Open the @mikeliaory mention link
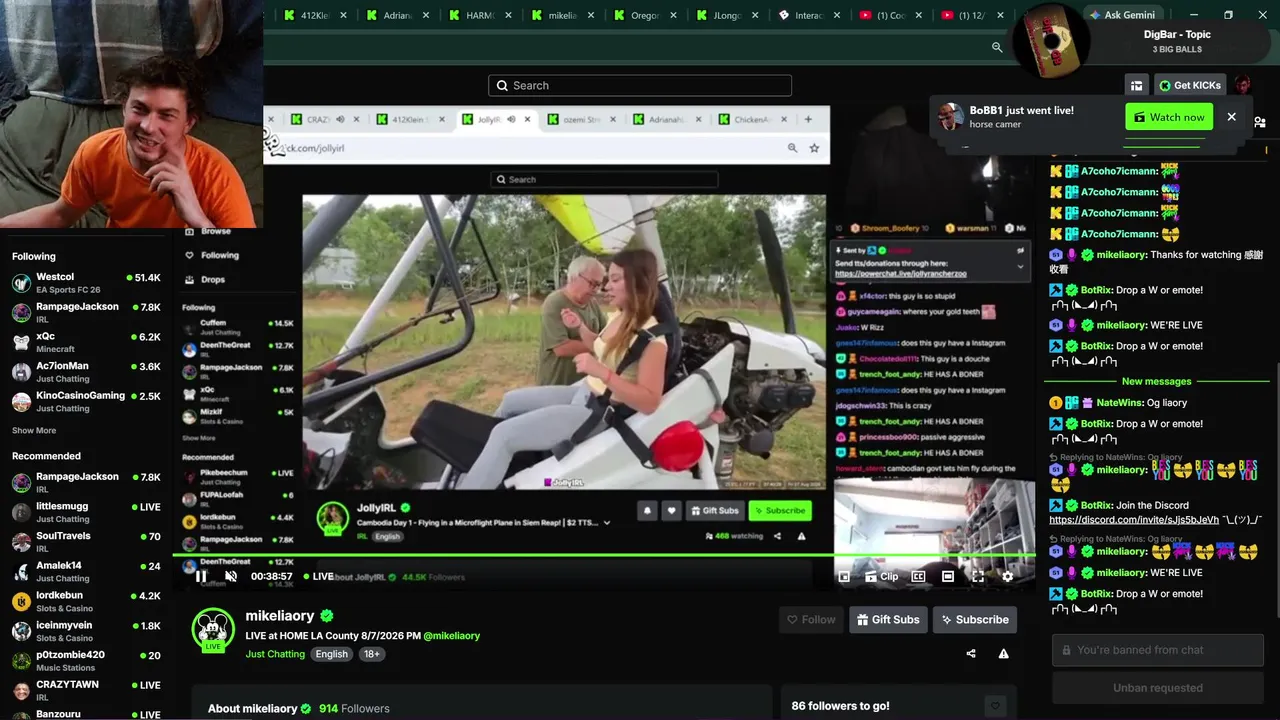Viewport: 1280px width, 720px height. click(451, 636)
